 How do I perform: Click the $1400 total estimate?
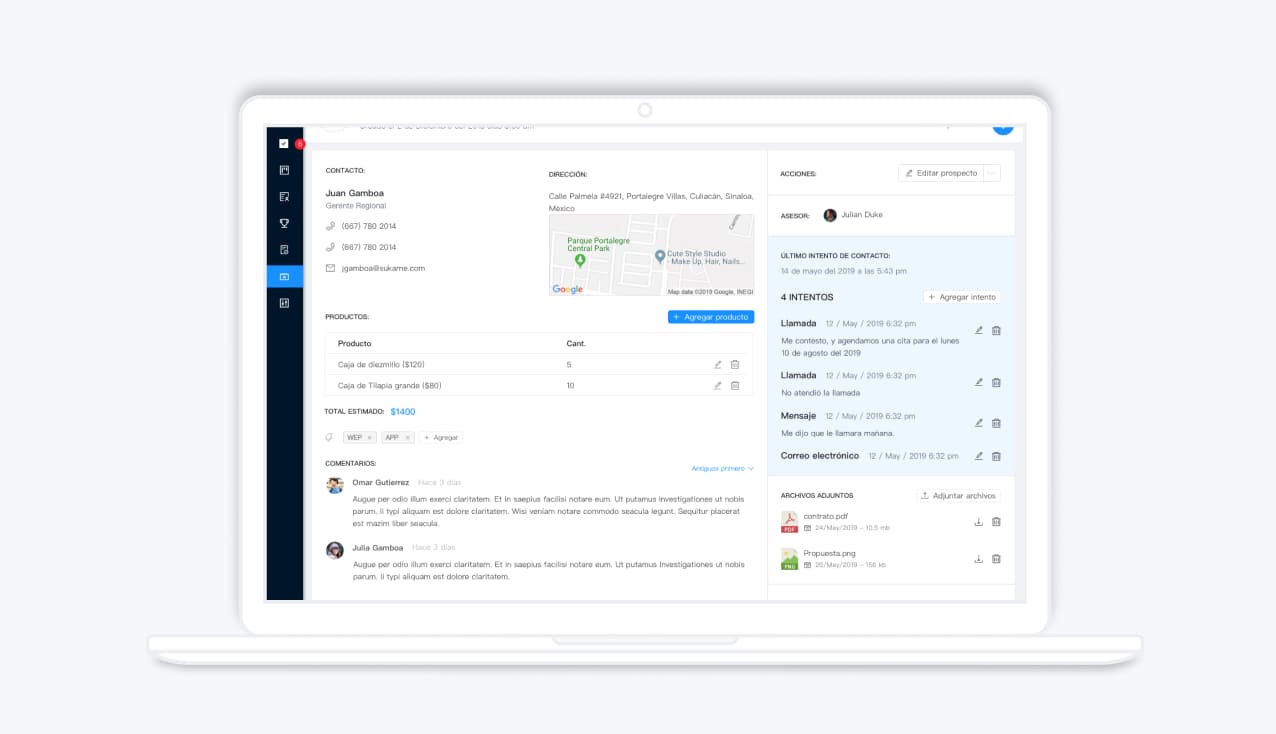403,412
